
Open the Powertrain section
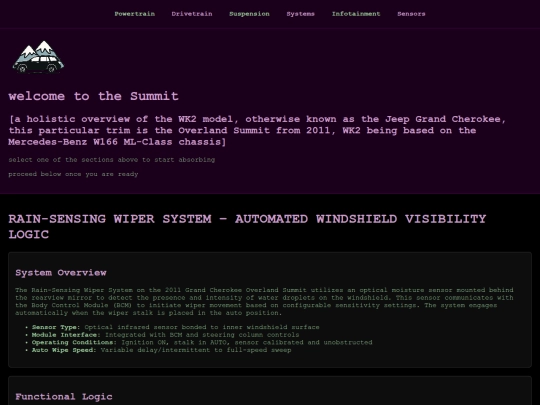tap(134, 14)
